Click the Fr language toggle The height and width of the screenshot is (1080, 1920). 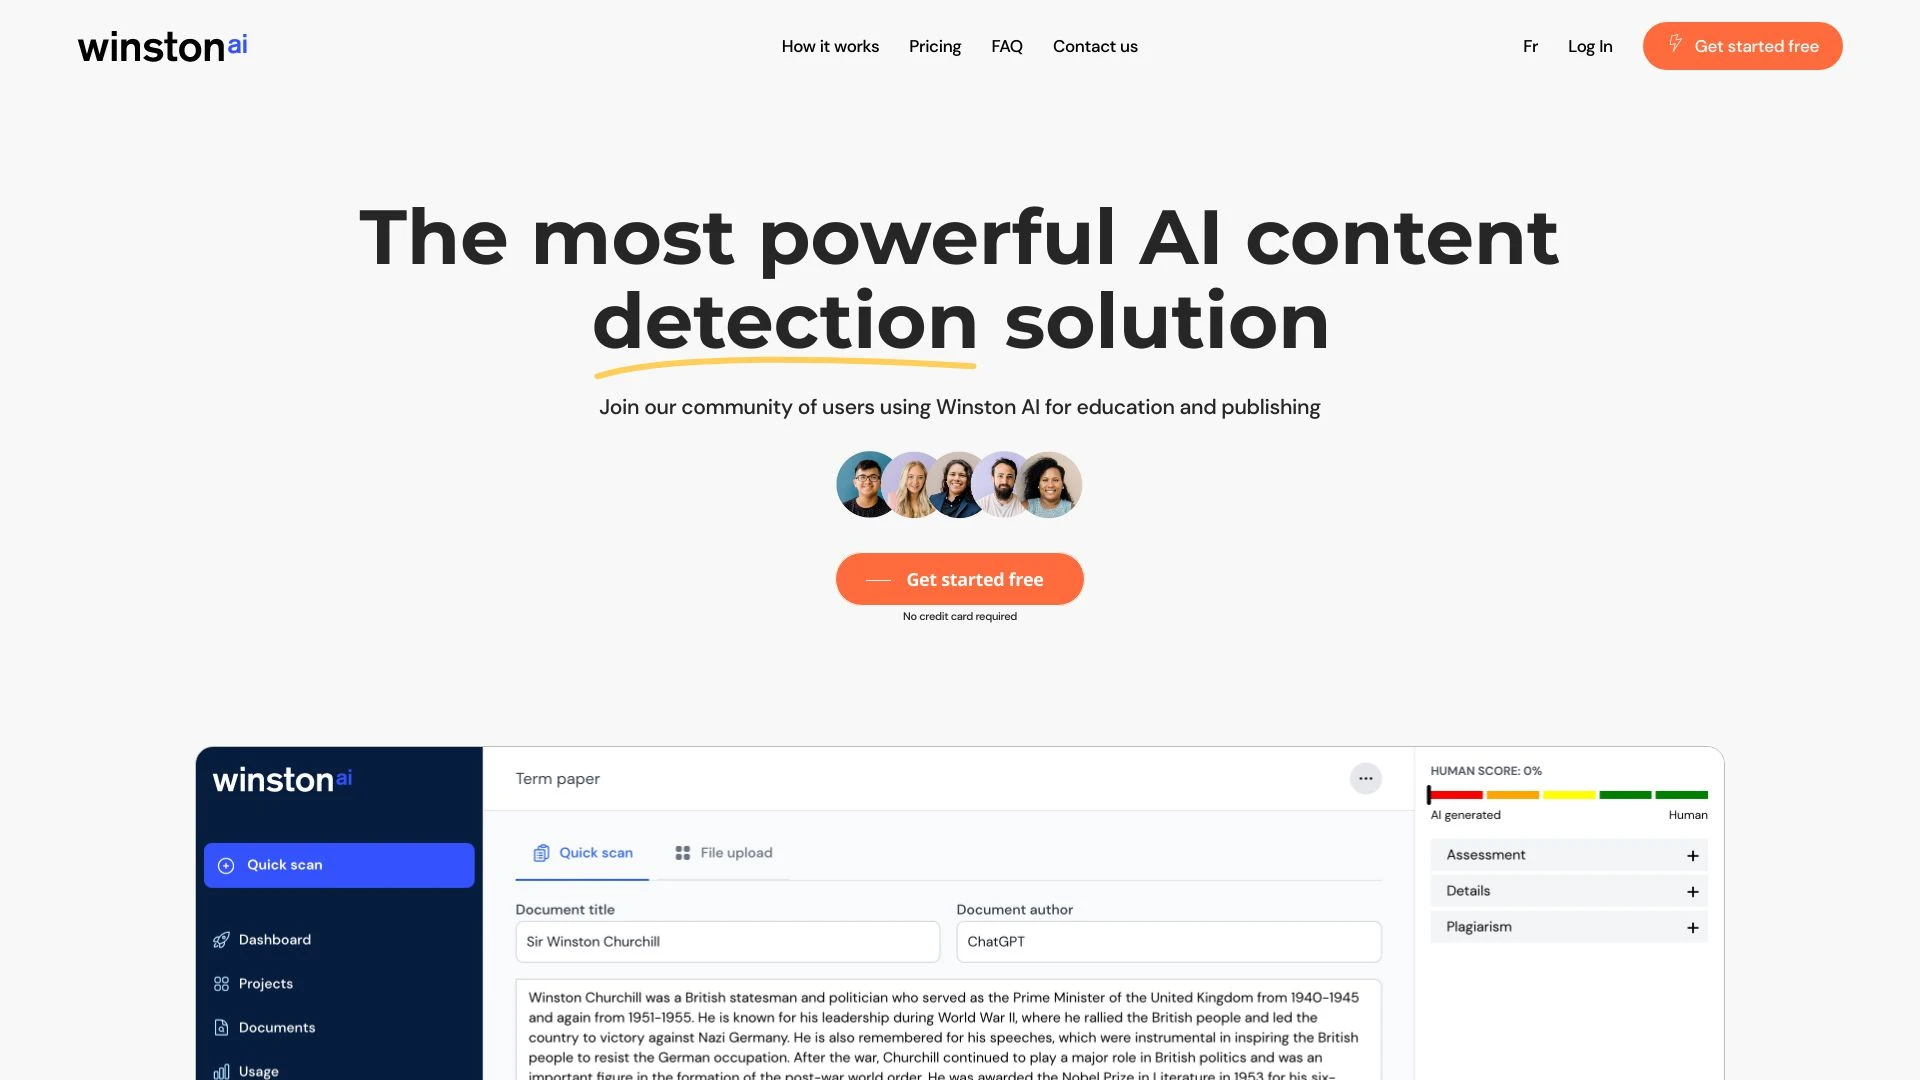click(1528, 45)
